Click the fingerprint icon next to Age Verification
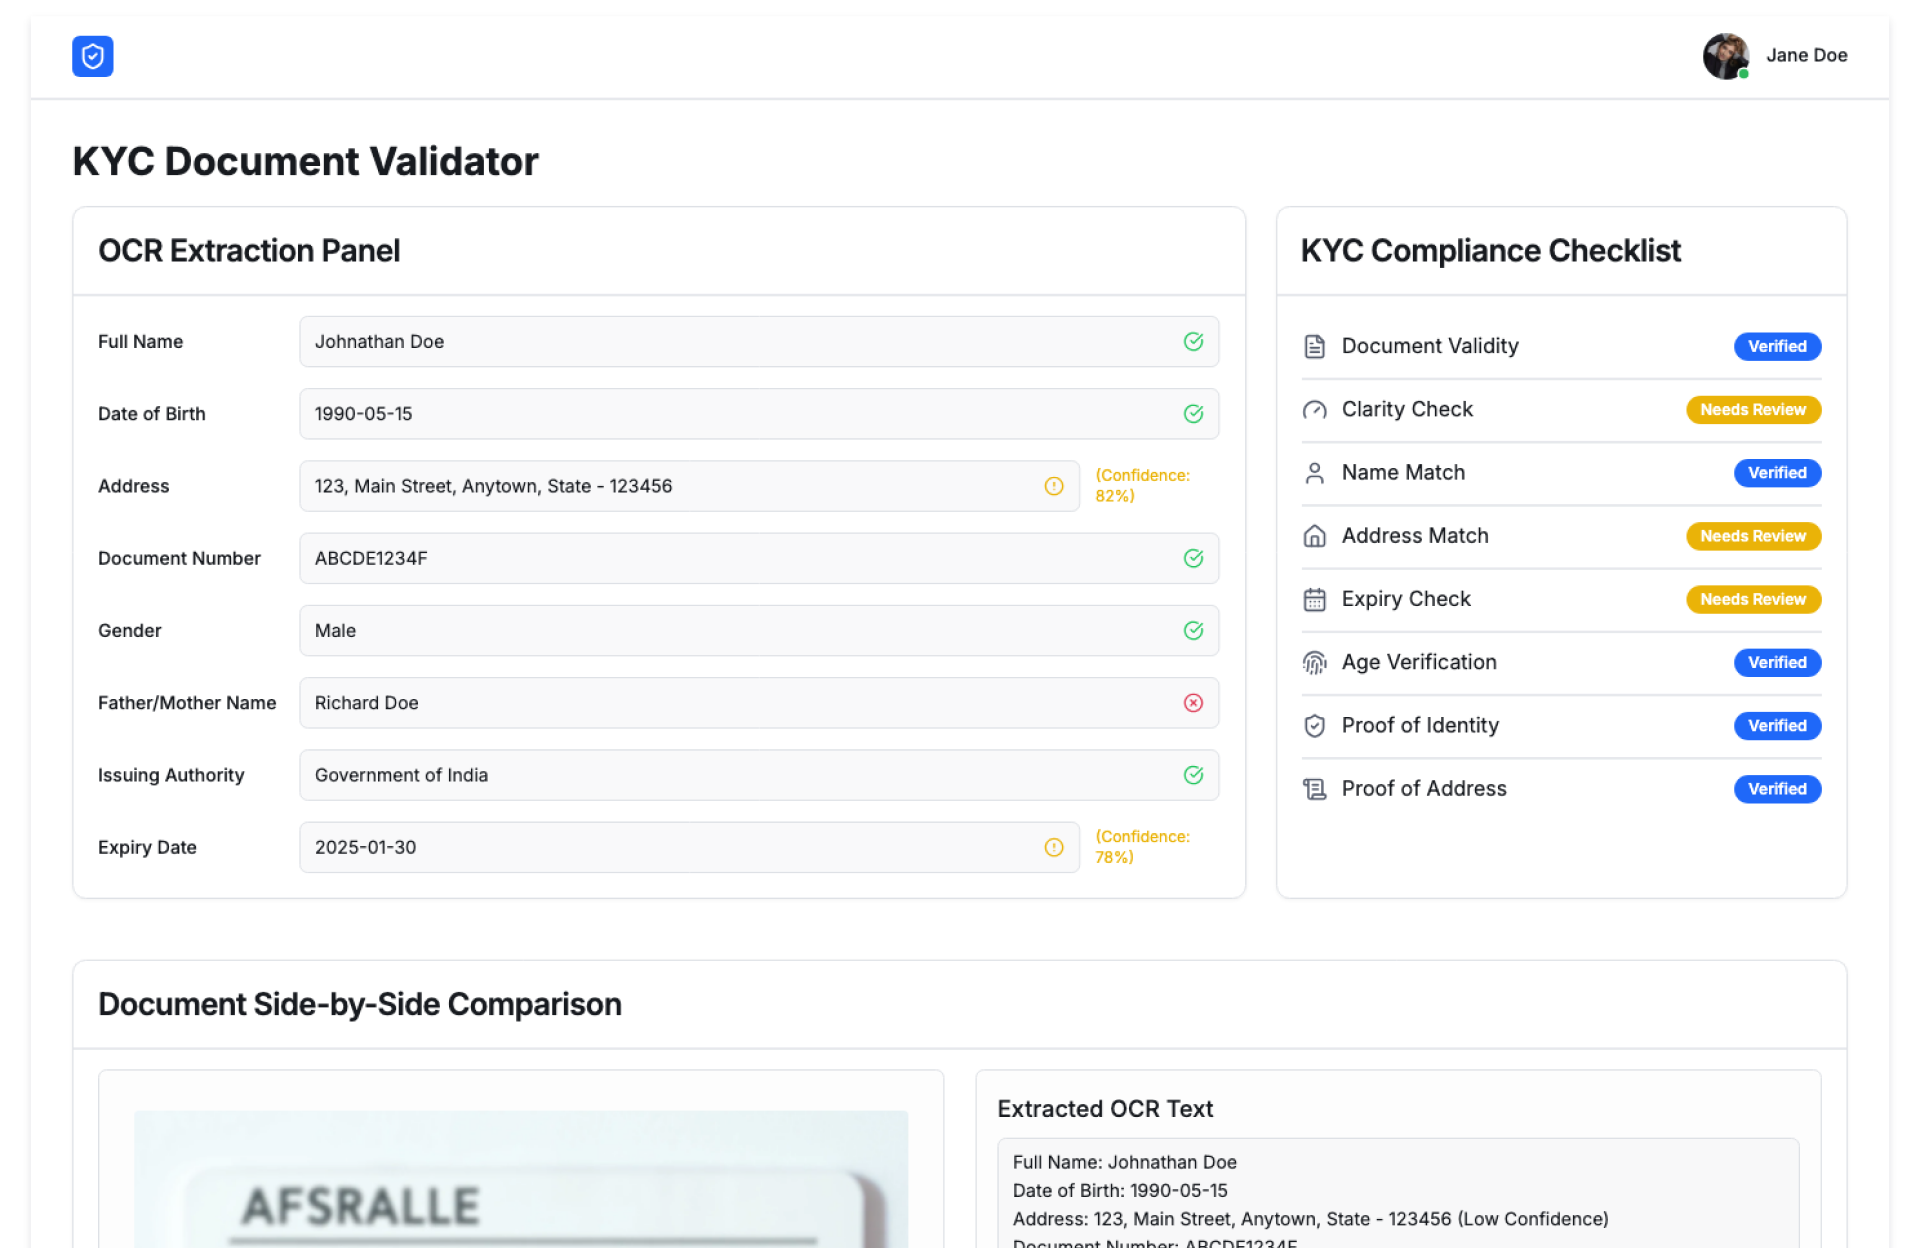Screen dimensions: 1920x1248 tap(1314, 662)
